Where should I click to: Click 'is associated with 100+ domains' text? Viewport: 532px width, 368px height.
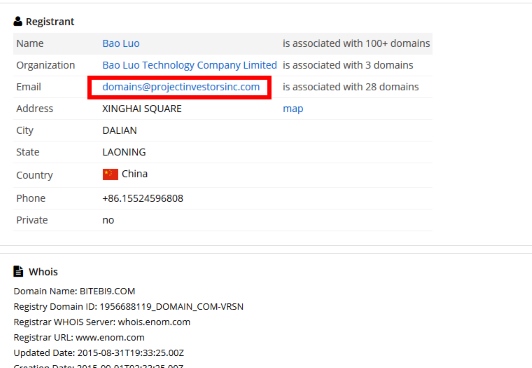click(x=356, y=43)
